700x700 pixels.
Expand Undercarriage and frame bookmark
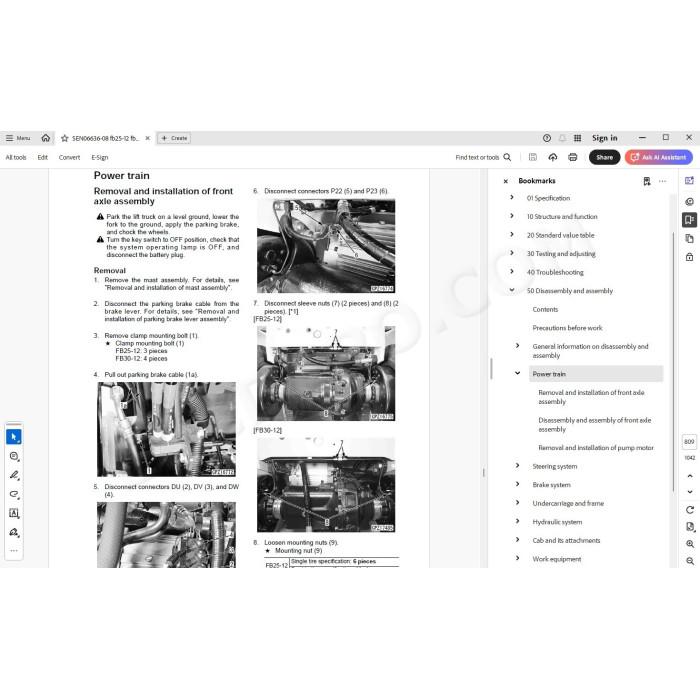click(517, 503)
